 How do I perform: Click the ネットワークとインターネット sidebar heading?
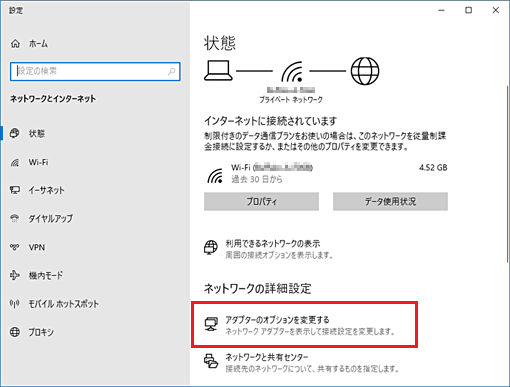point(53,99)
